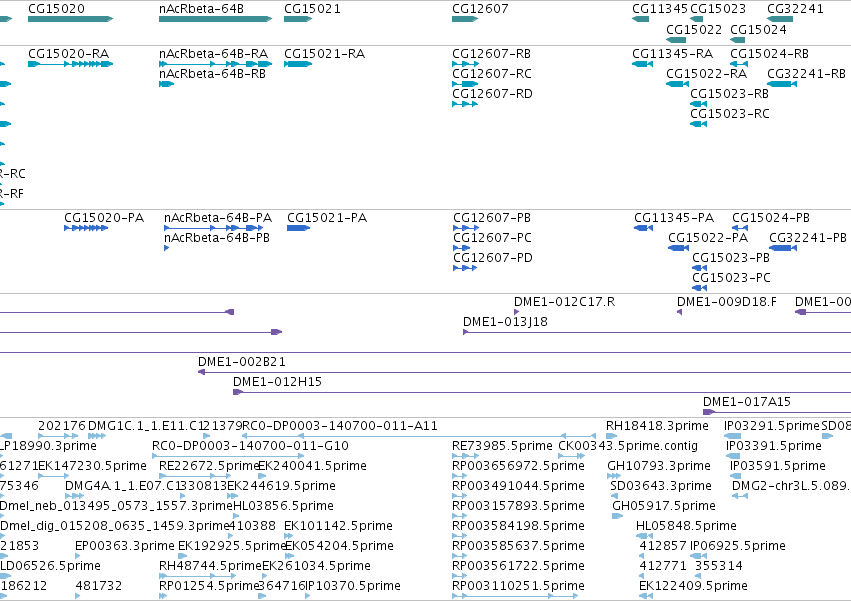Click EST RP003656972.5prime
The width and height of the screenshot is (851, 601).
459,477
